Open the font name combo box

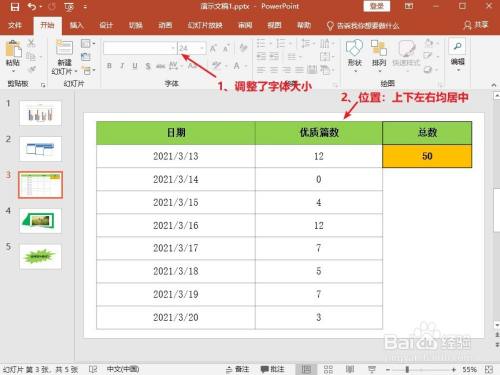140,48
